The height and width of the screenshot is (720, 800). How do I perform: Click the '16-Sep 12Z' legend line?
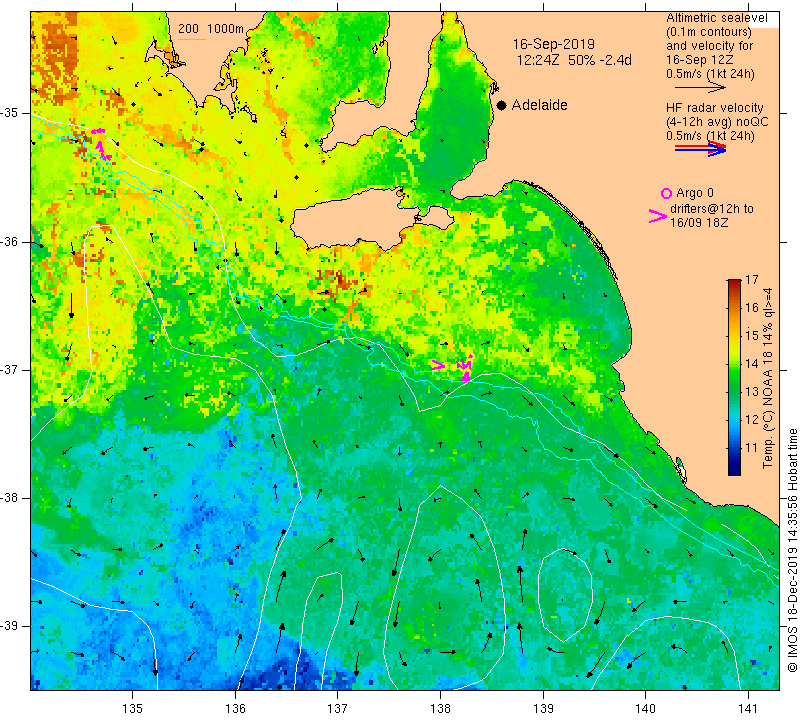tap(699, 60)
